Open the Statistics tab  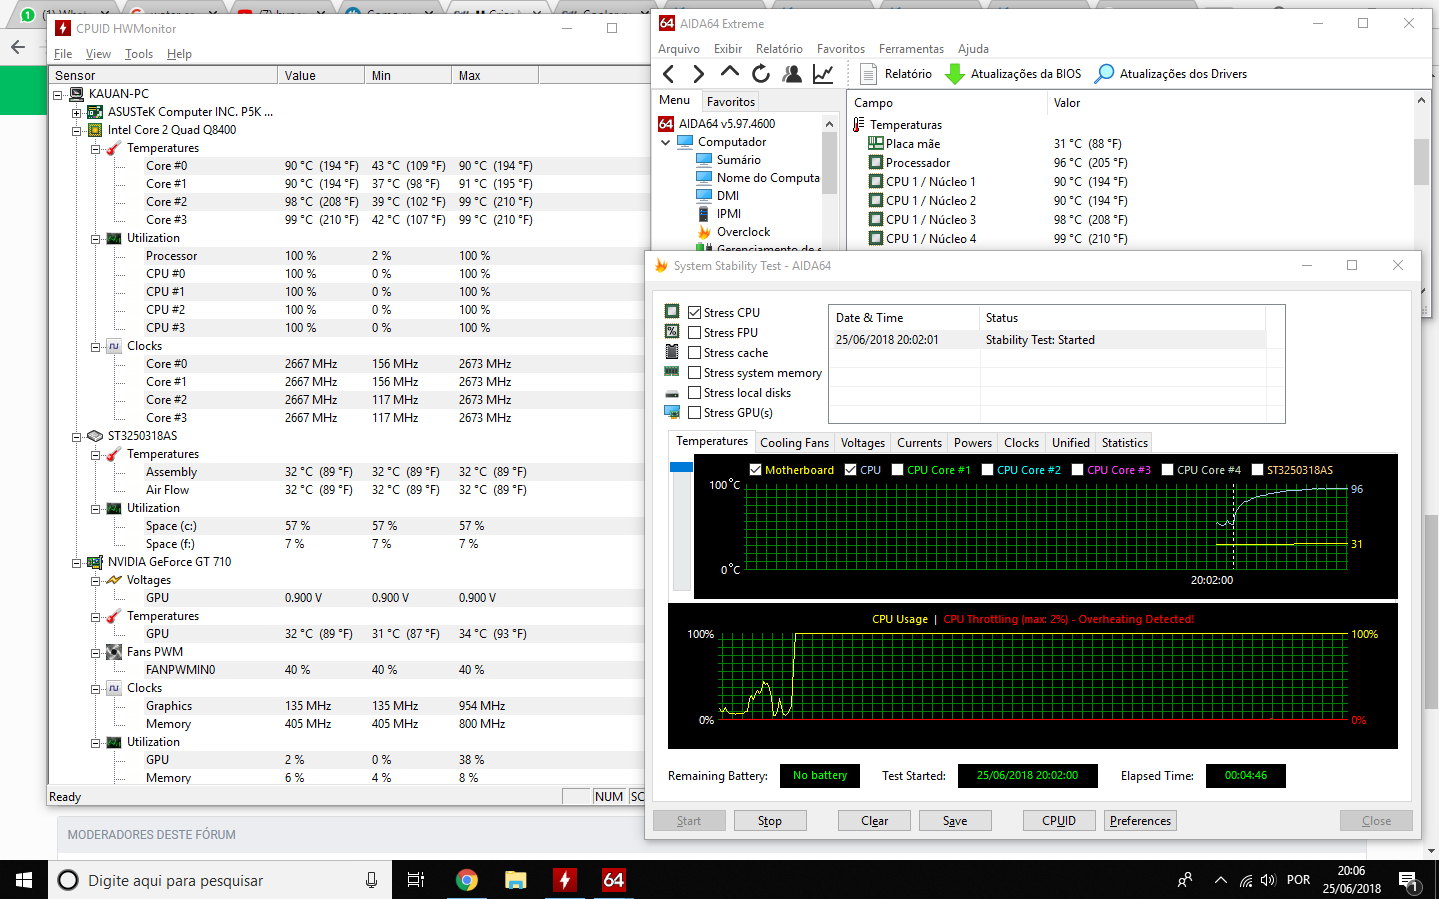[x=1124, y=443]
